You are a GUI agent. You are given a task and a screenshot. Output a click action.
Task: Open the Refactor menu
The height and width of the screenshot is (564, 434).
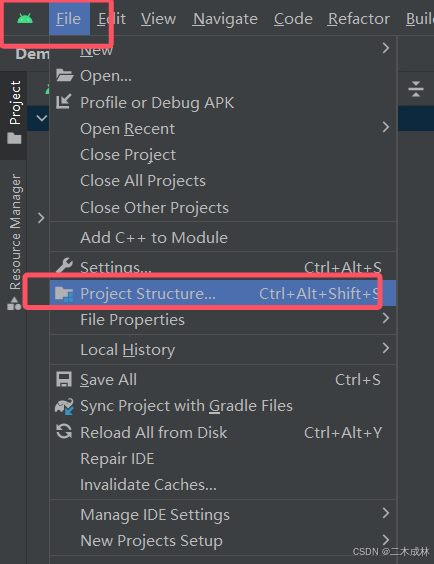pyautogui.click(x=358, y=19)
